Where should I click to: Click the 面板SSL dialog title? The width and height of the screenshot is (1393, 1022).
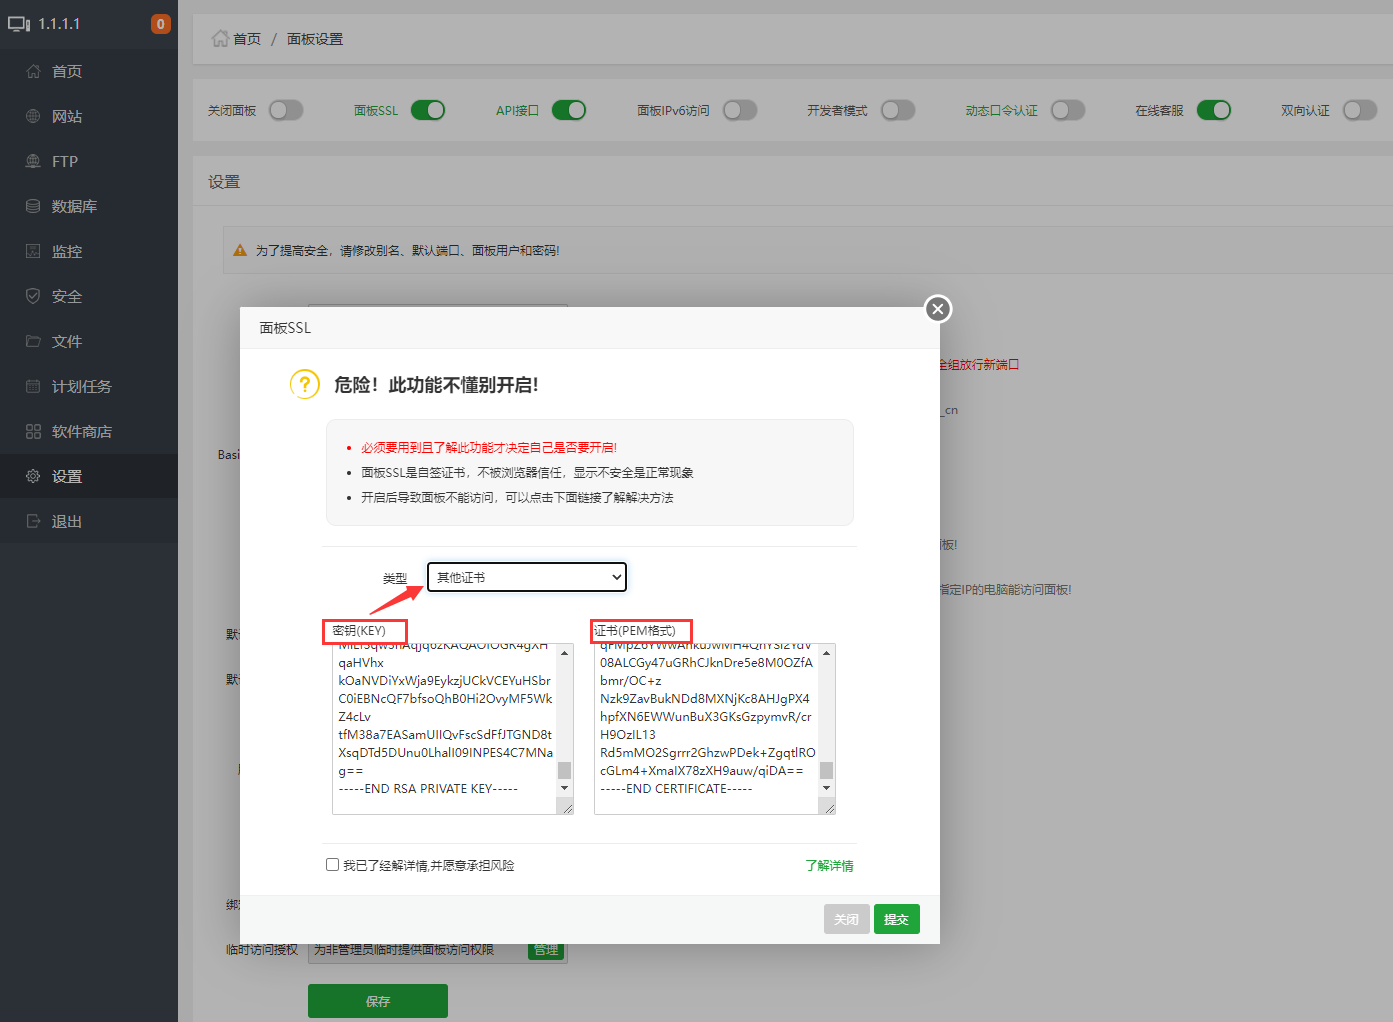(x=285, y=328)
